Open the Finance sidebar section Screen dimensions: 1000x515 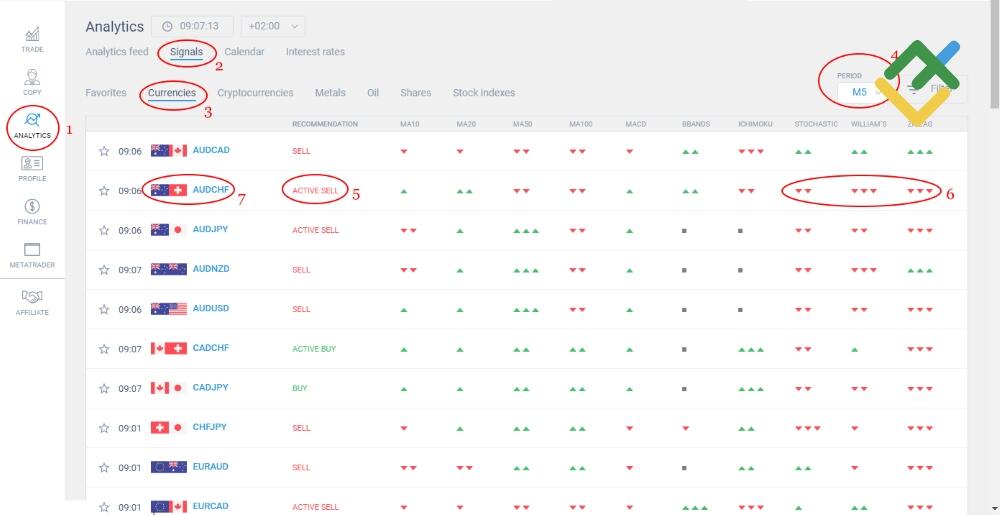pos(32,212)
